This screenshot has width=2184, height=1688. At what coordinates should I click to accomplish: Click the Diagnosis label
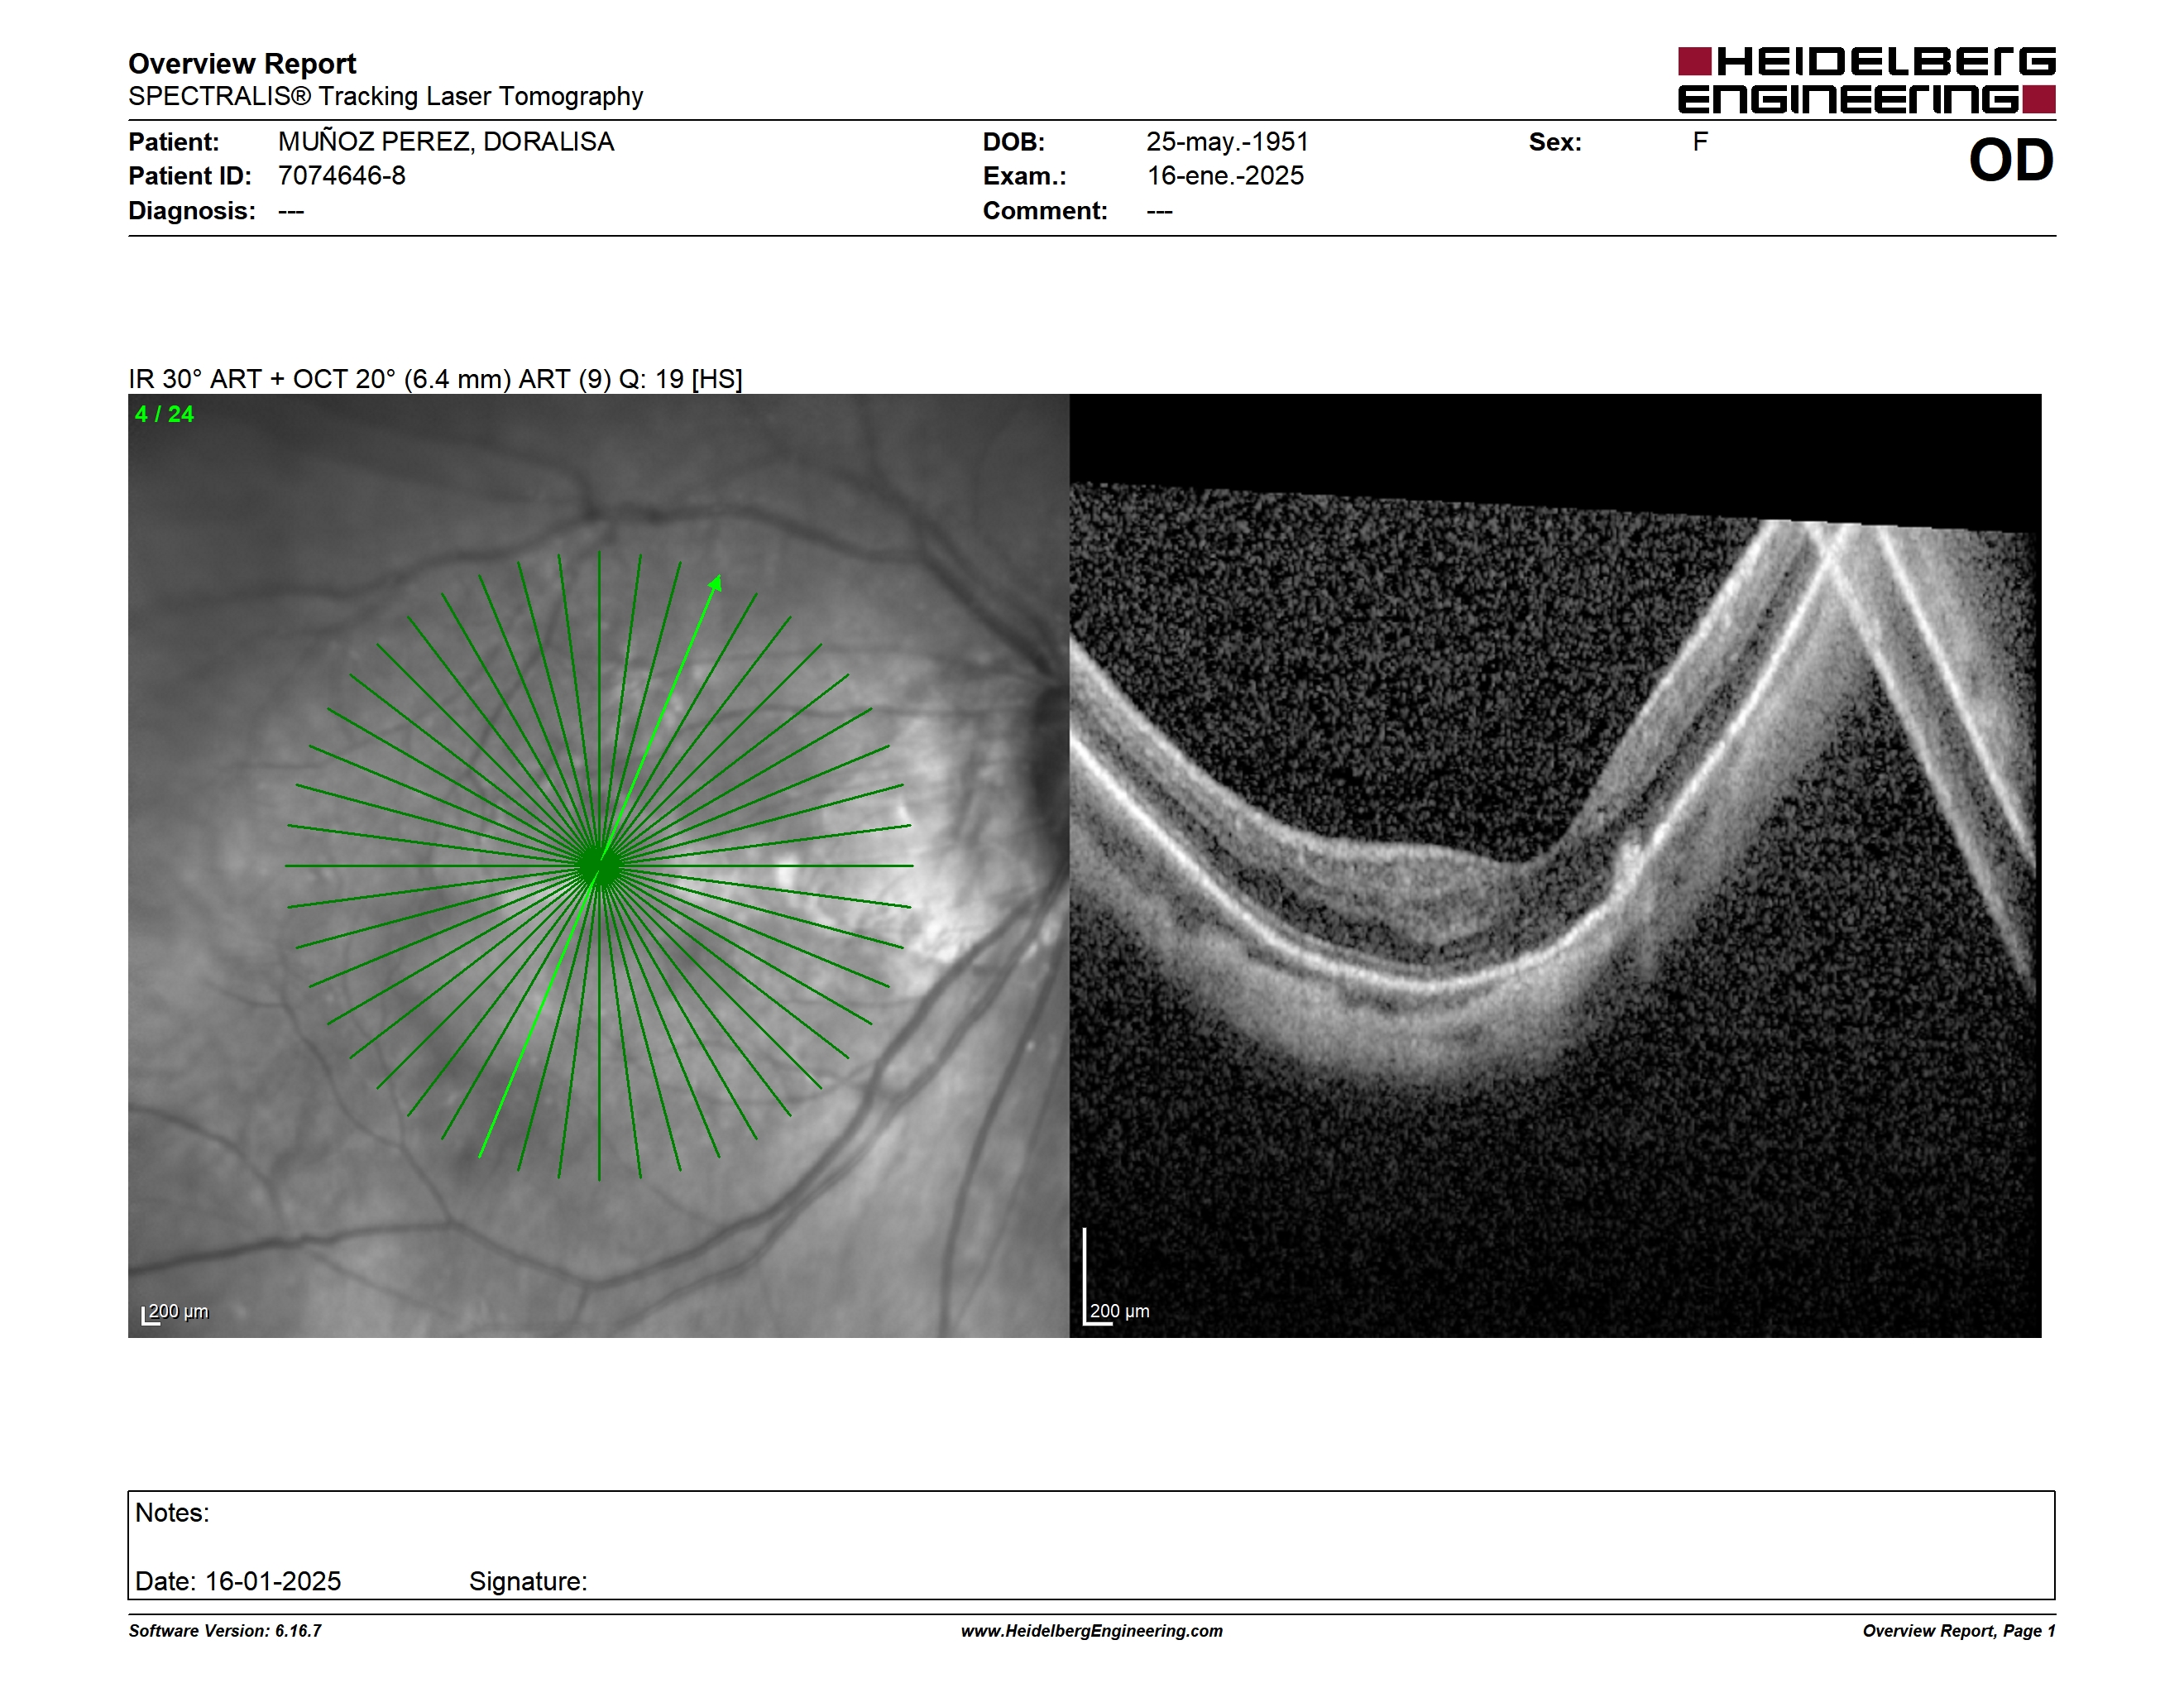[x=192, y=211]
